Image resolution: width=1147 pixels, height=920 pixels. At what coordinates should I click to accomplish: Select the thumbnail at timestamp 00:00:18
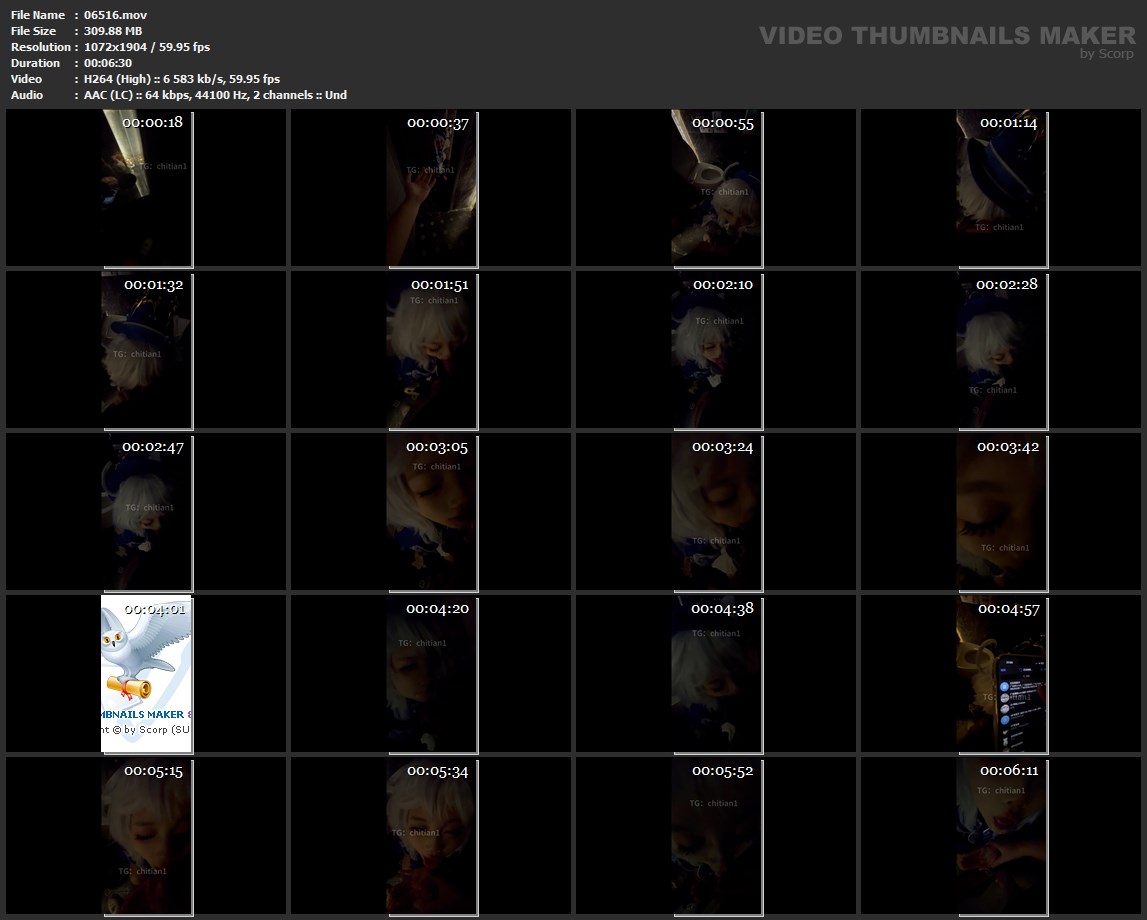pyautogui.click(x=146, y=188)
